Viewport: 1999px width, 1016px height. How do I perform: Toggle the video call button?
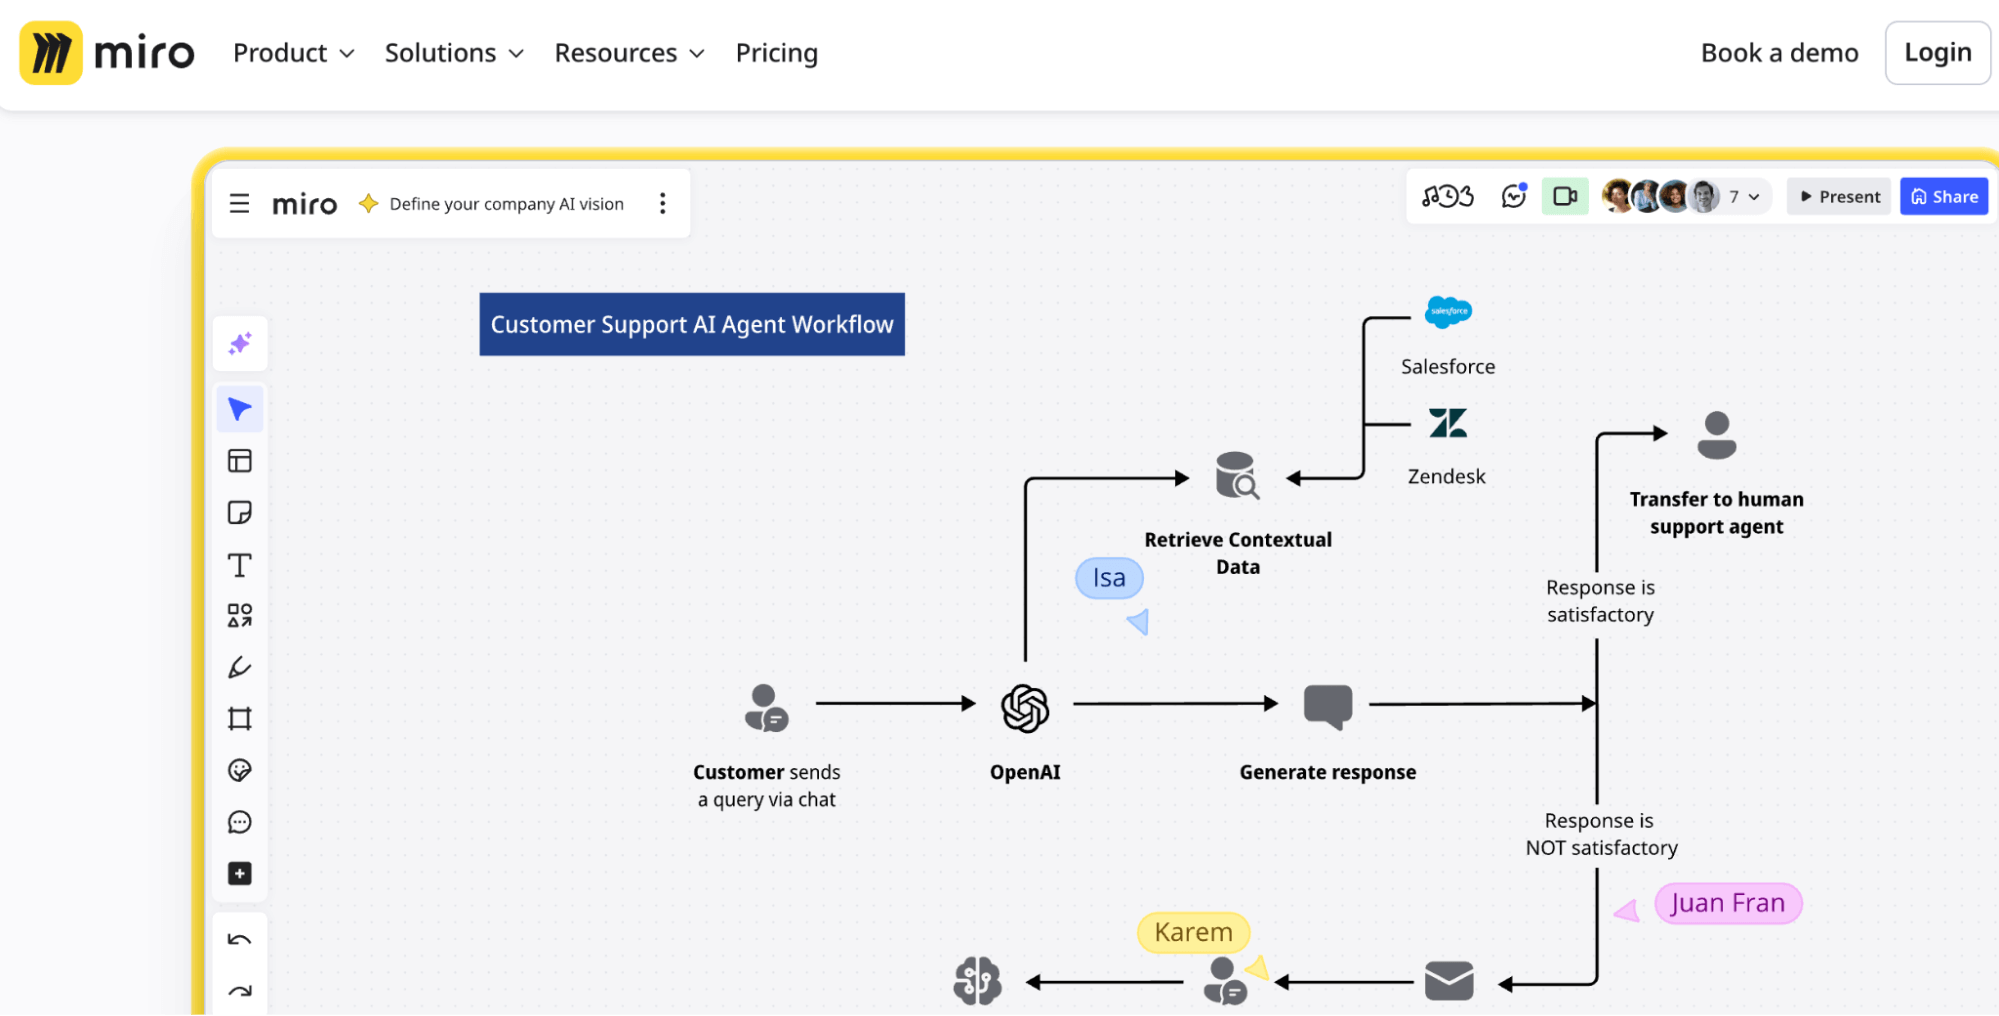[x=1565, y=197]
